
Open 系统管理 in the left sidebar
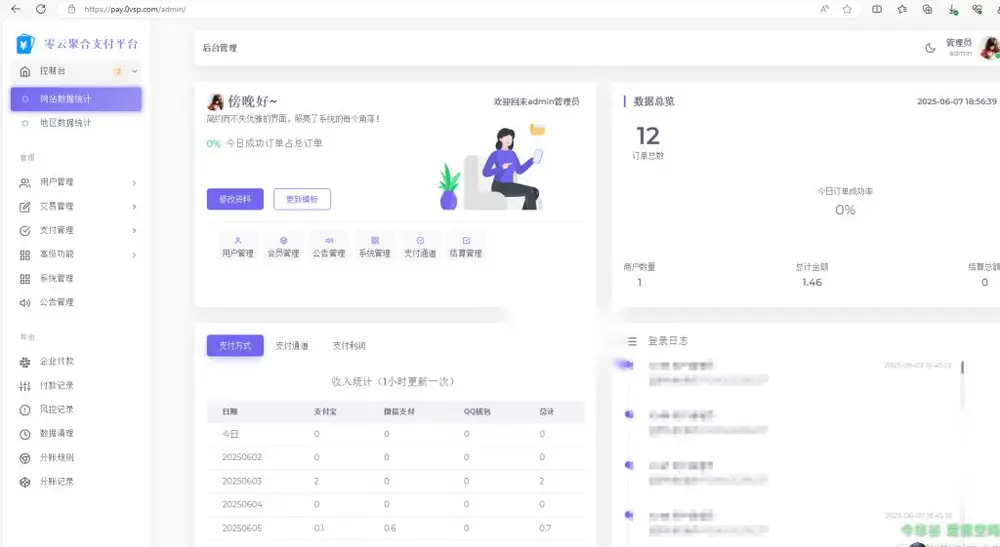coord(56,279)
